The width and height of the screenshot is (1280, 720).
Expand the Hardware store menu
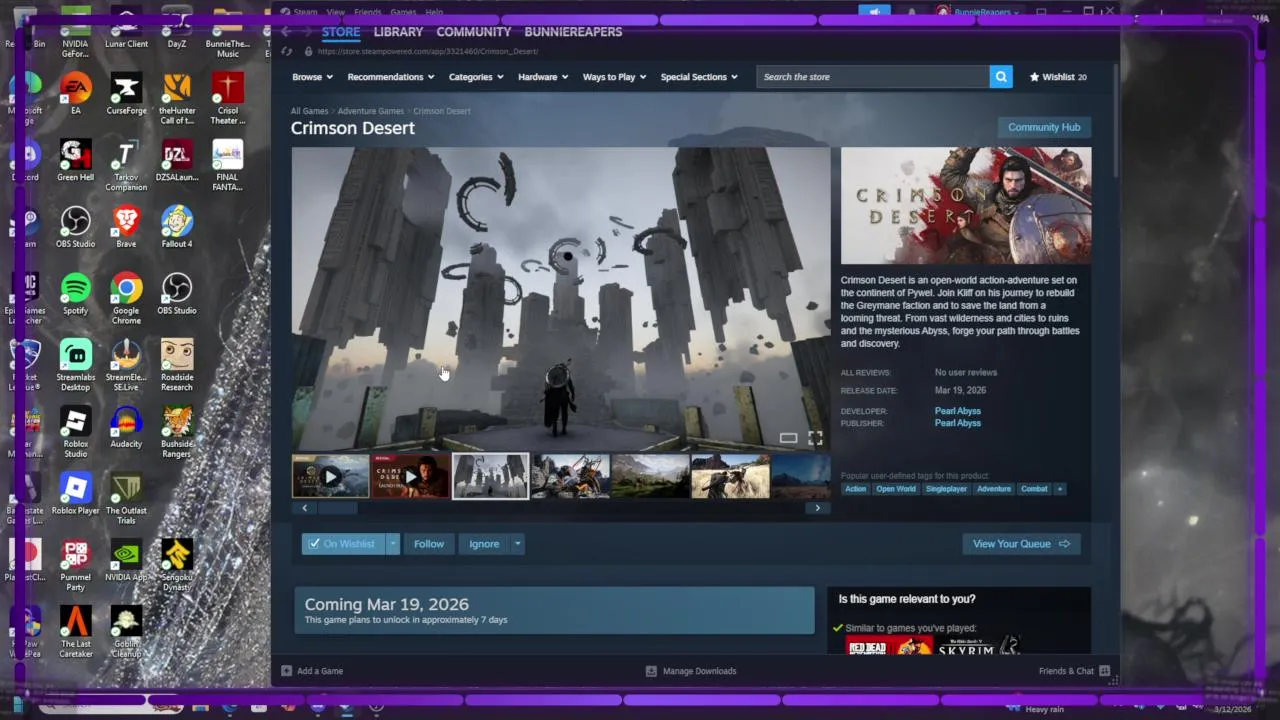543,77
